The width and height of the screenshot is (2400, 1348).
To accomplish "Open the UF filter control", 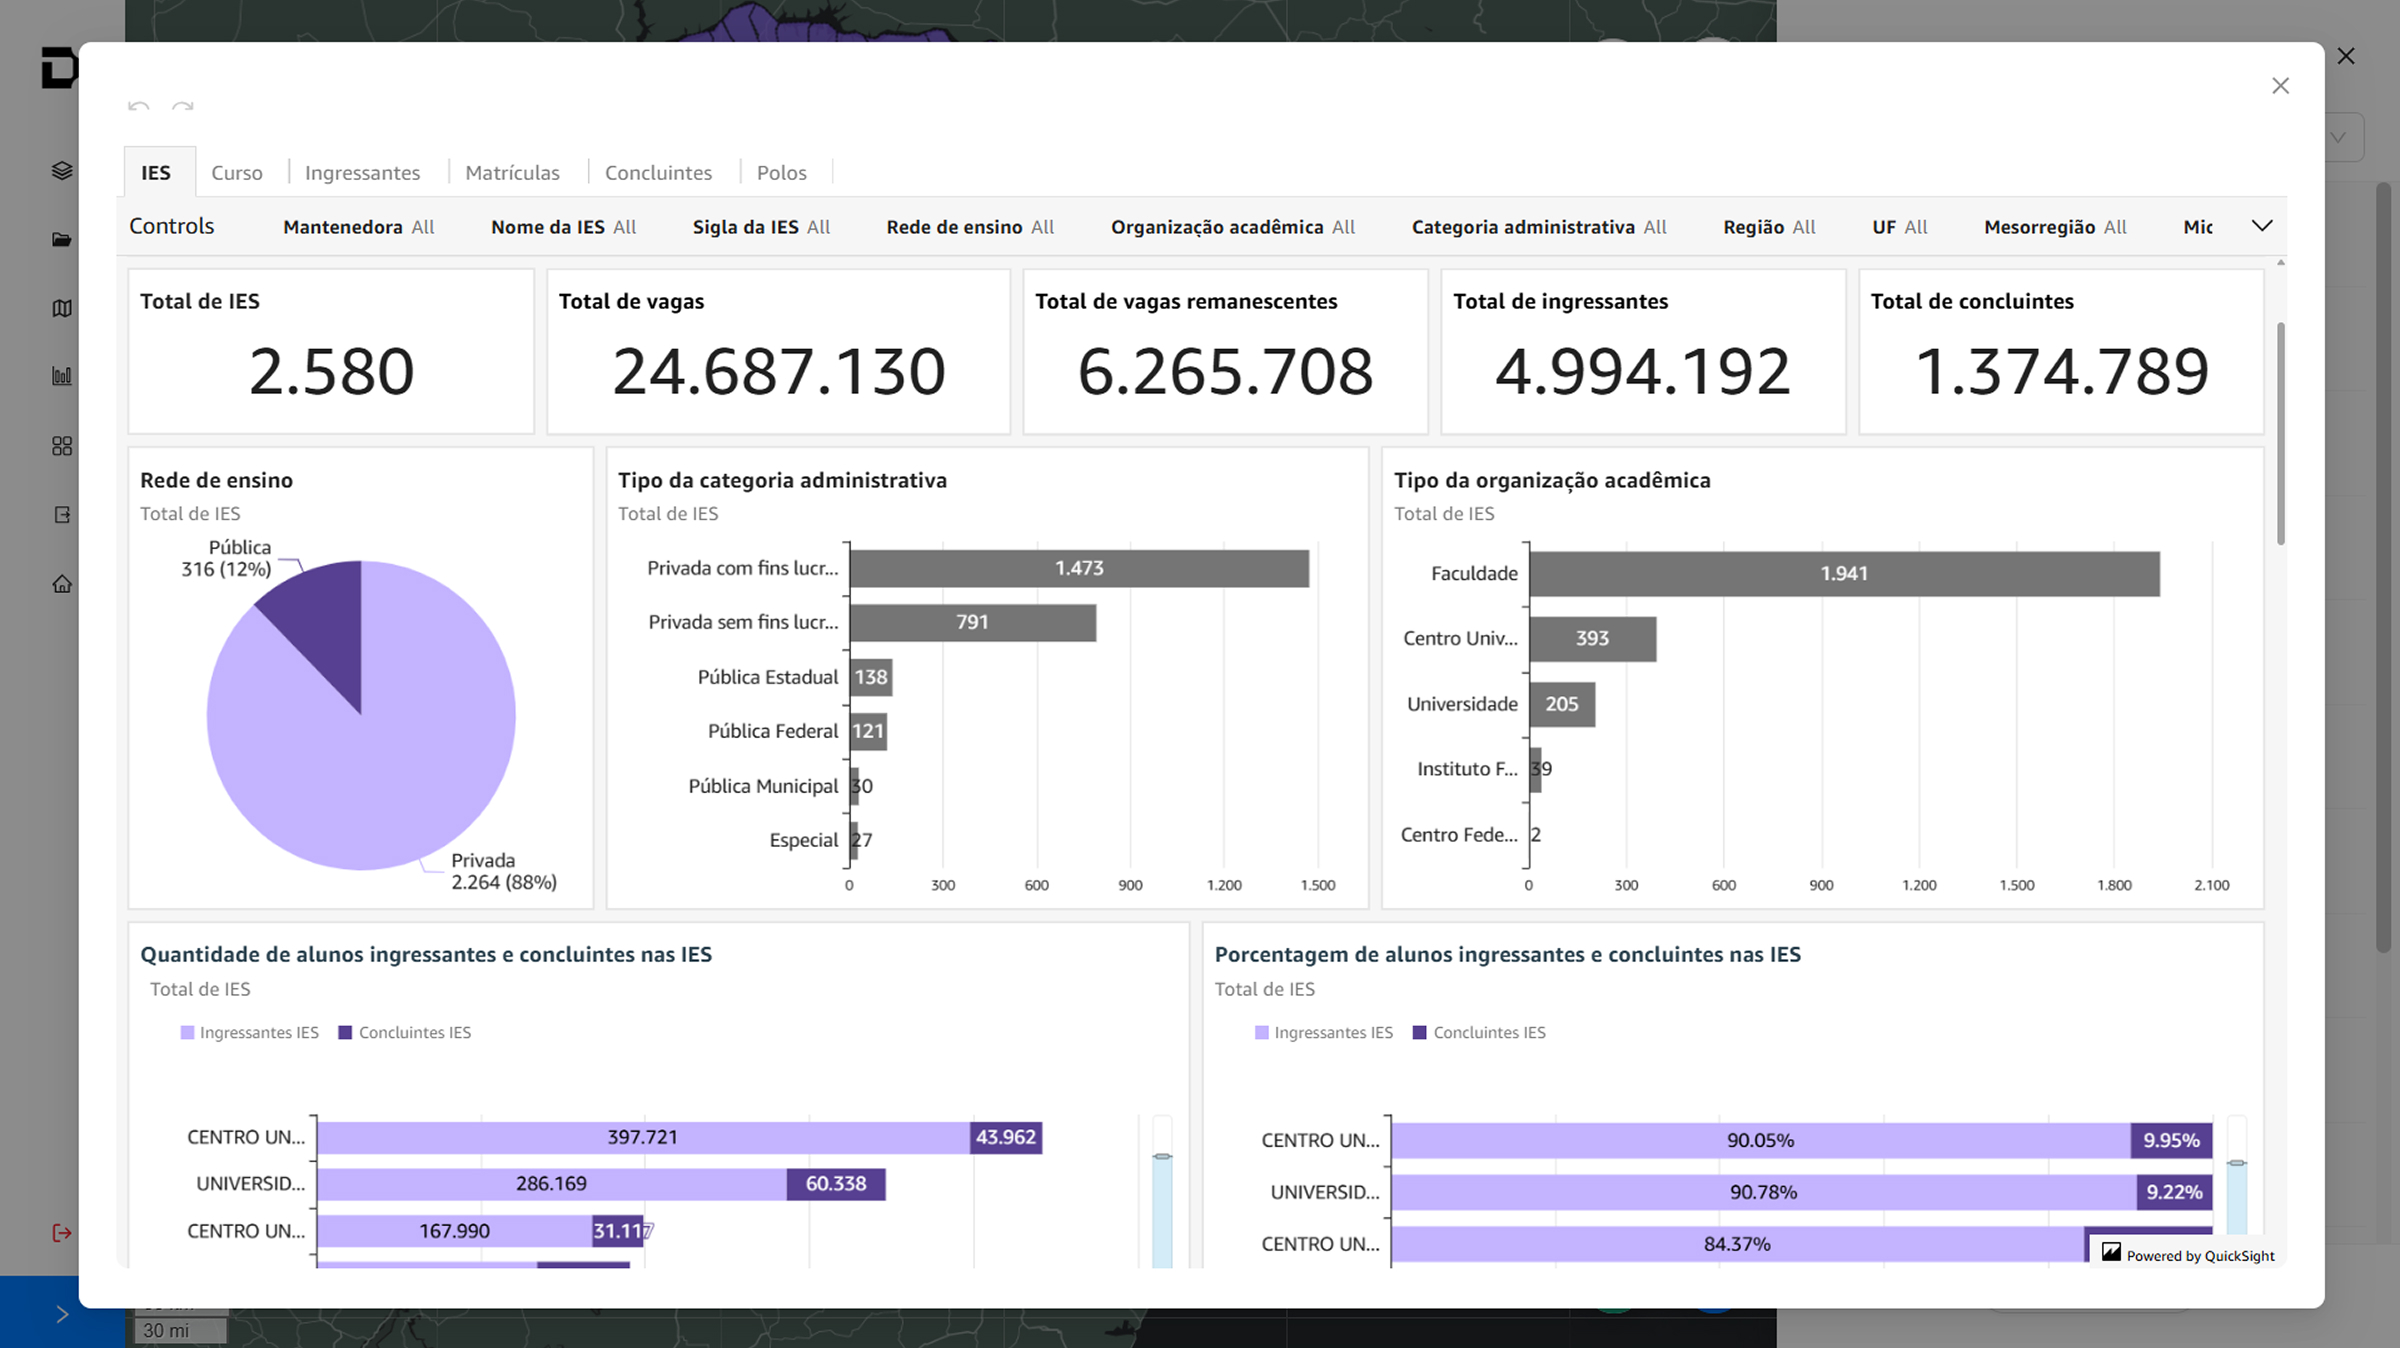I will click(1899, 227).
